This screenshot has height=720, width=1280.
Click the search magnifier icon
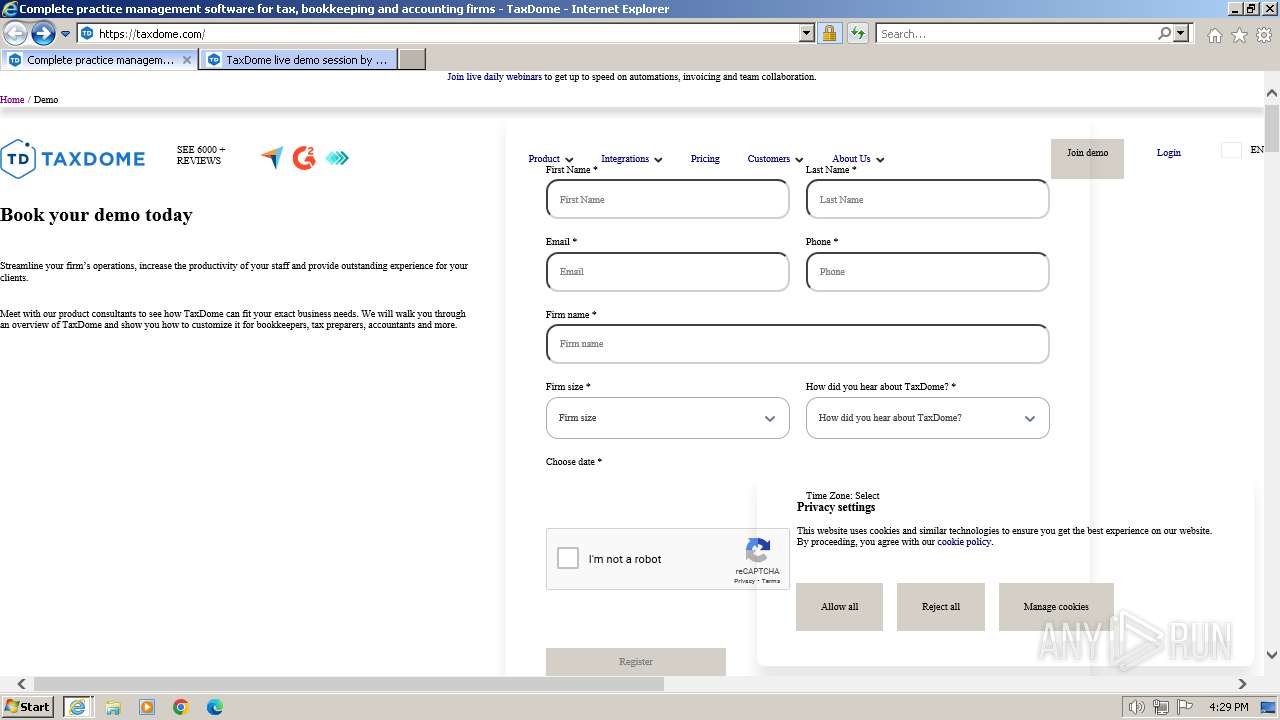click(1164, 33)
